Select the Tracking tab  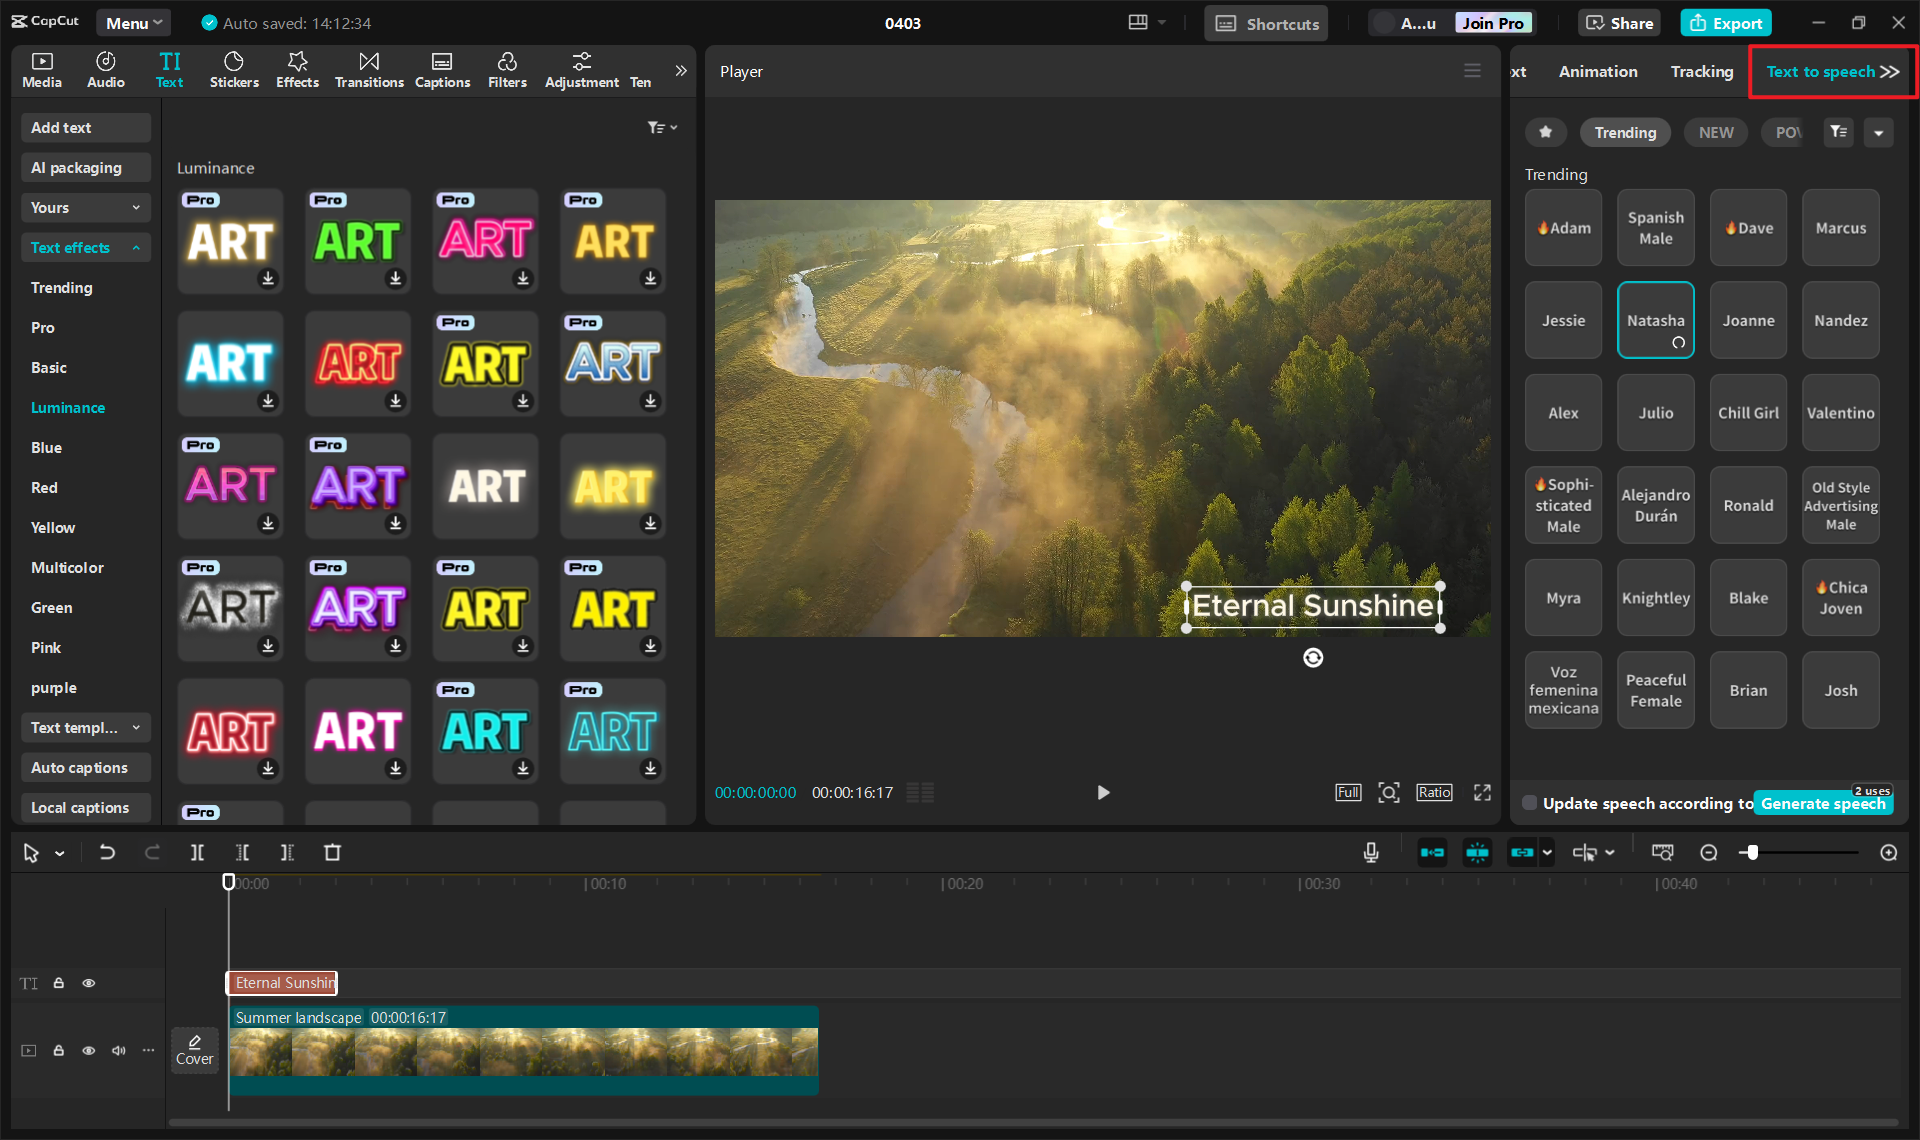coord(1701,71)
